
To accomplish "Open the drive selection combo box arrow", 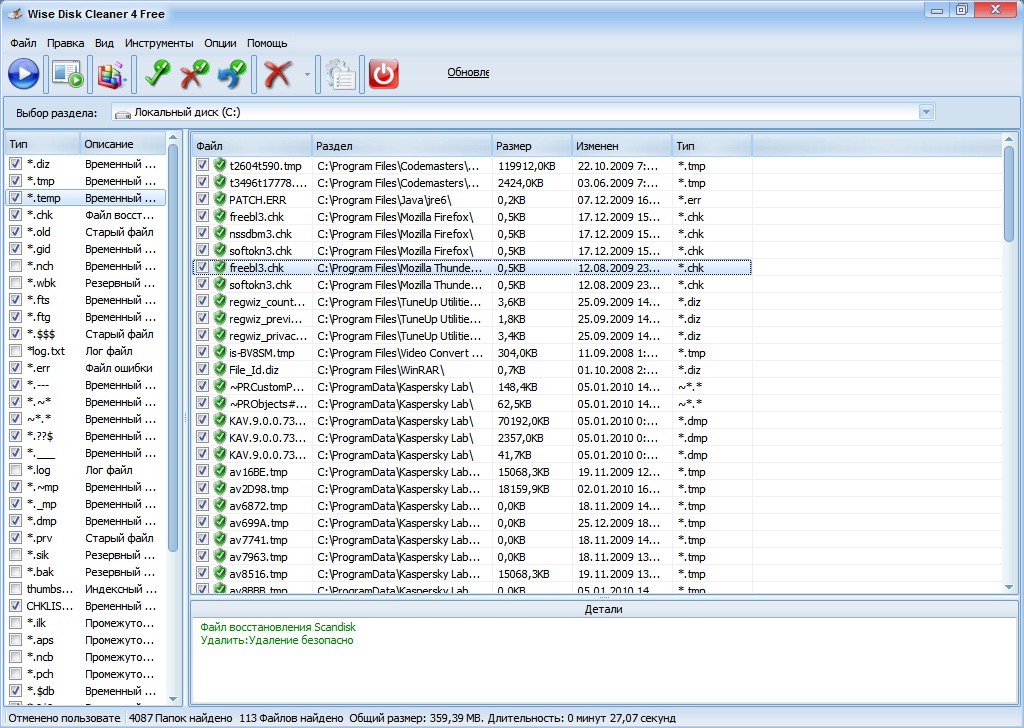I will 926,112.
